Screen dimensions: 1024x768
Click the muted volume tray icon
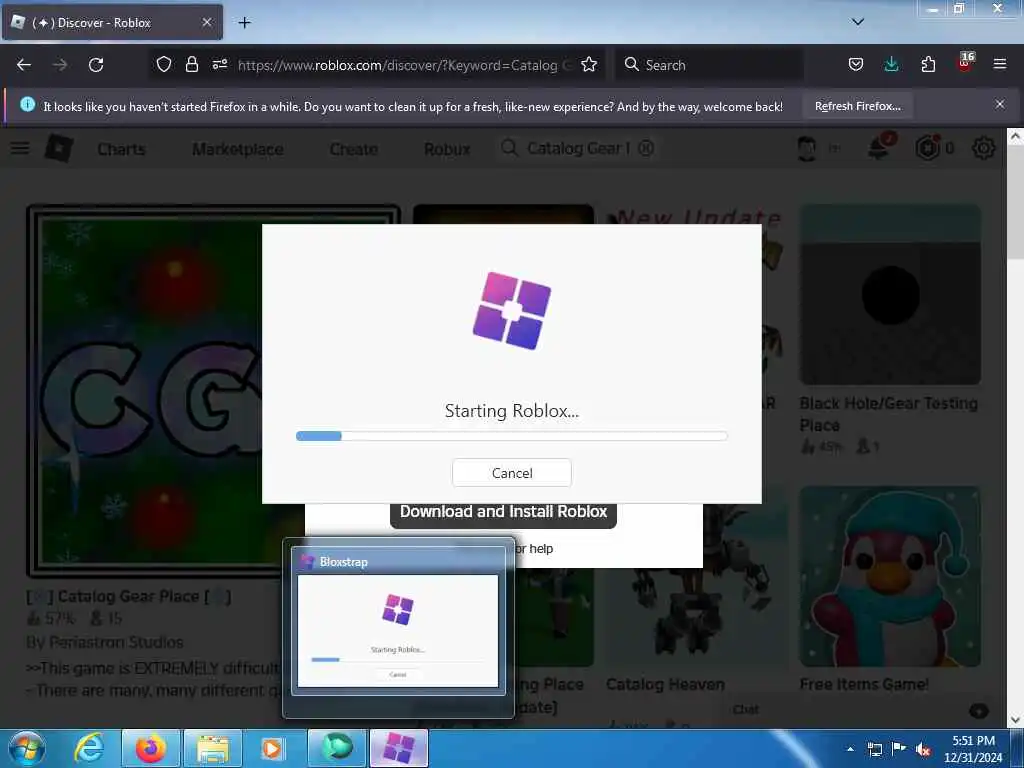(923, 749)
